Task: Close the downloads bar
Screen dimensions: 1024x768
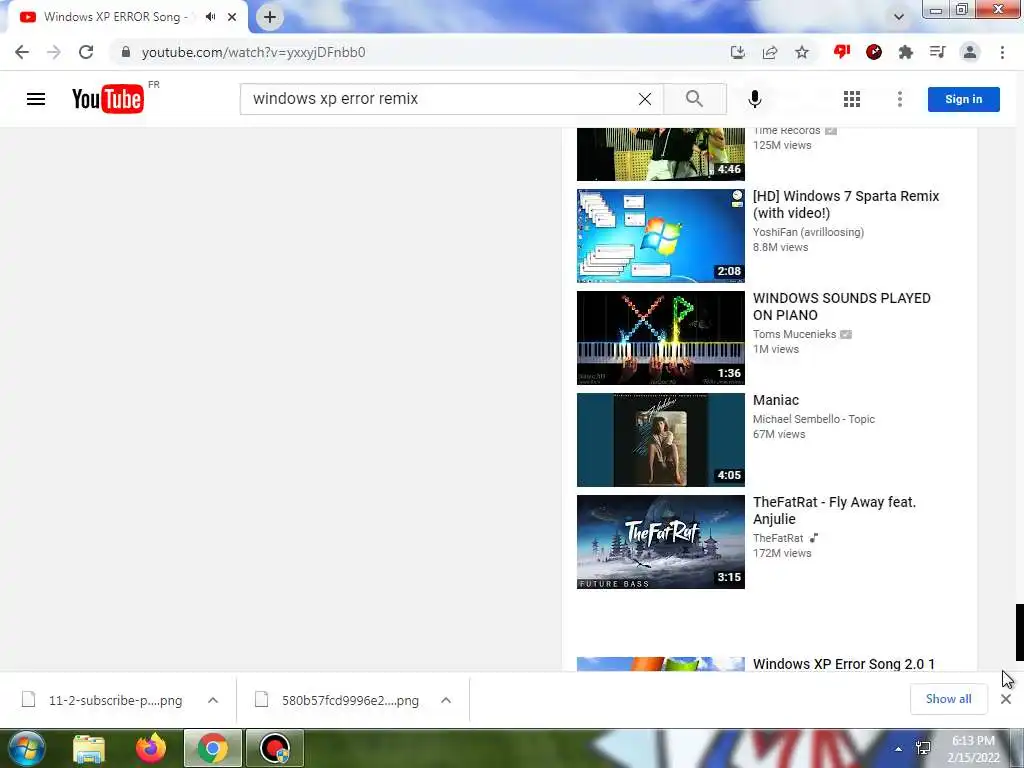Action: tap(1006, 699)
